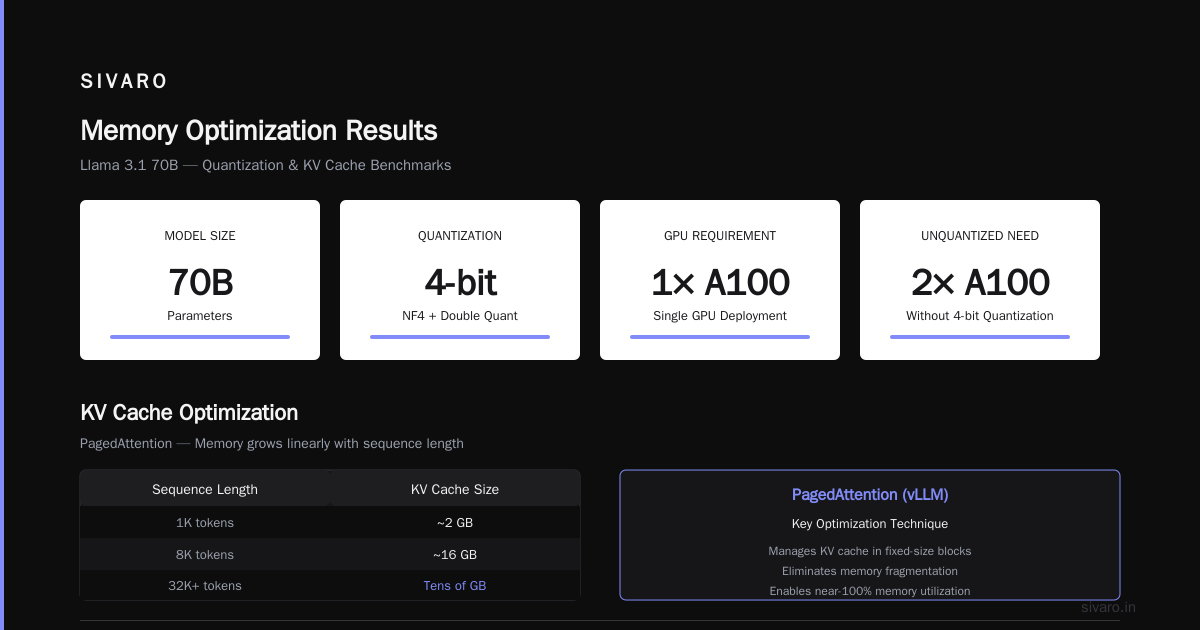The height and width of the screenshot is (630, 1200).
Task: Open the Unquantized Need 2× A100 card
Action: pos(980,280)
